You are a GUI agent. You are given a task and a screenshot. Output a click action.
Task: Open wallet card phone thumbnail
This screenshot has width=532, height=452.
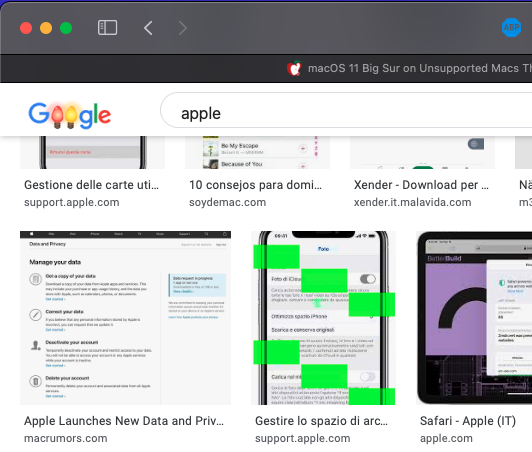[x=93, y=152]
